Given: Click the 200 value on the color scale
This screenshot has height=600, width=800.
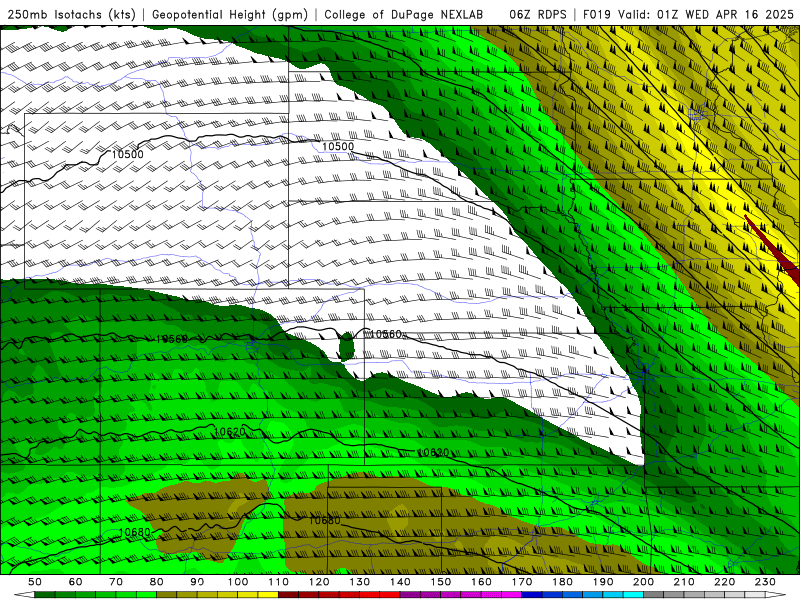Looking at the screenshot, I should pos(644,582).
